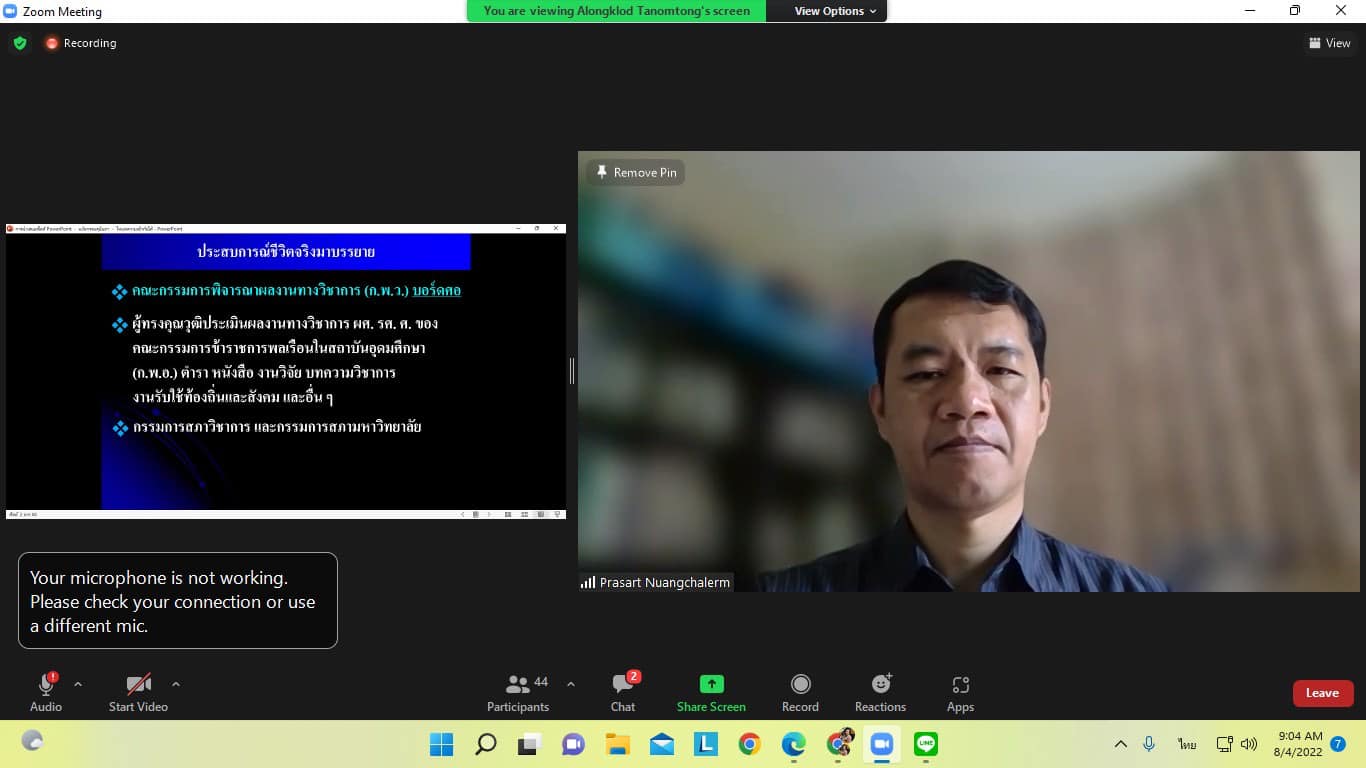Open the View layout menu

pyautogui.click(x=1329, y=43)
